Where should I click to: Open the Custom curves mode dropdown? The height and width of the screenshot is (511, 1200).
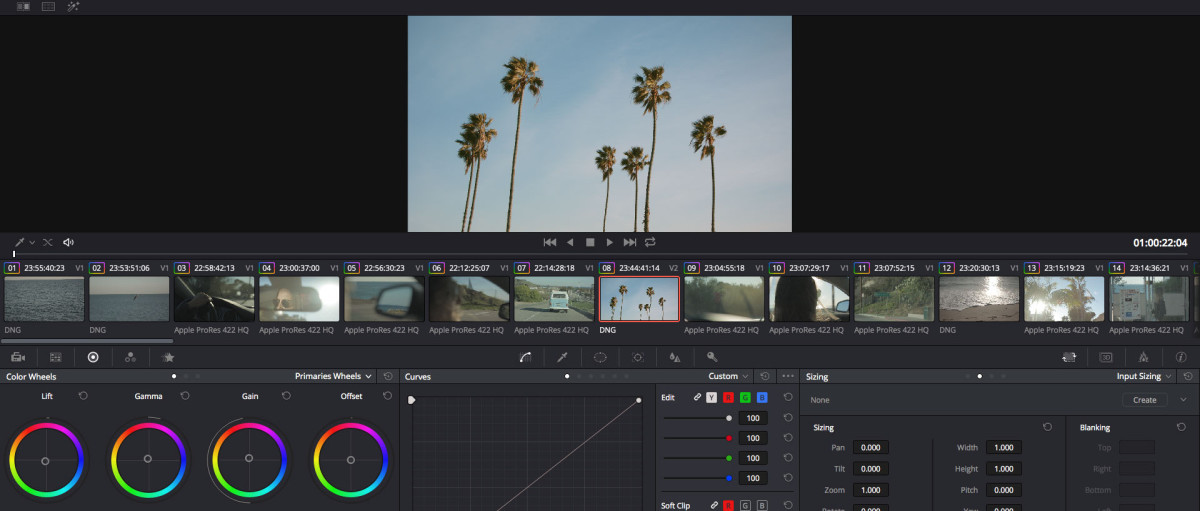[x=728, y=376]
